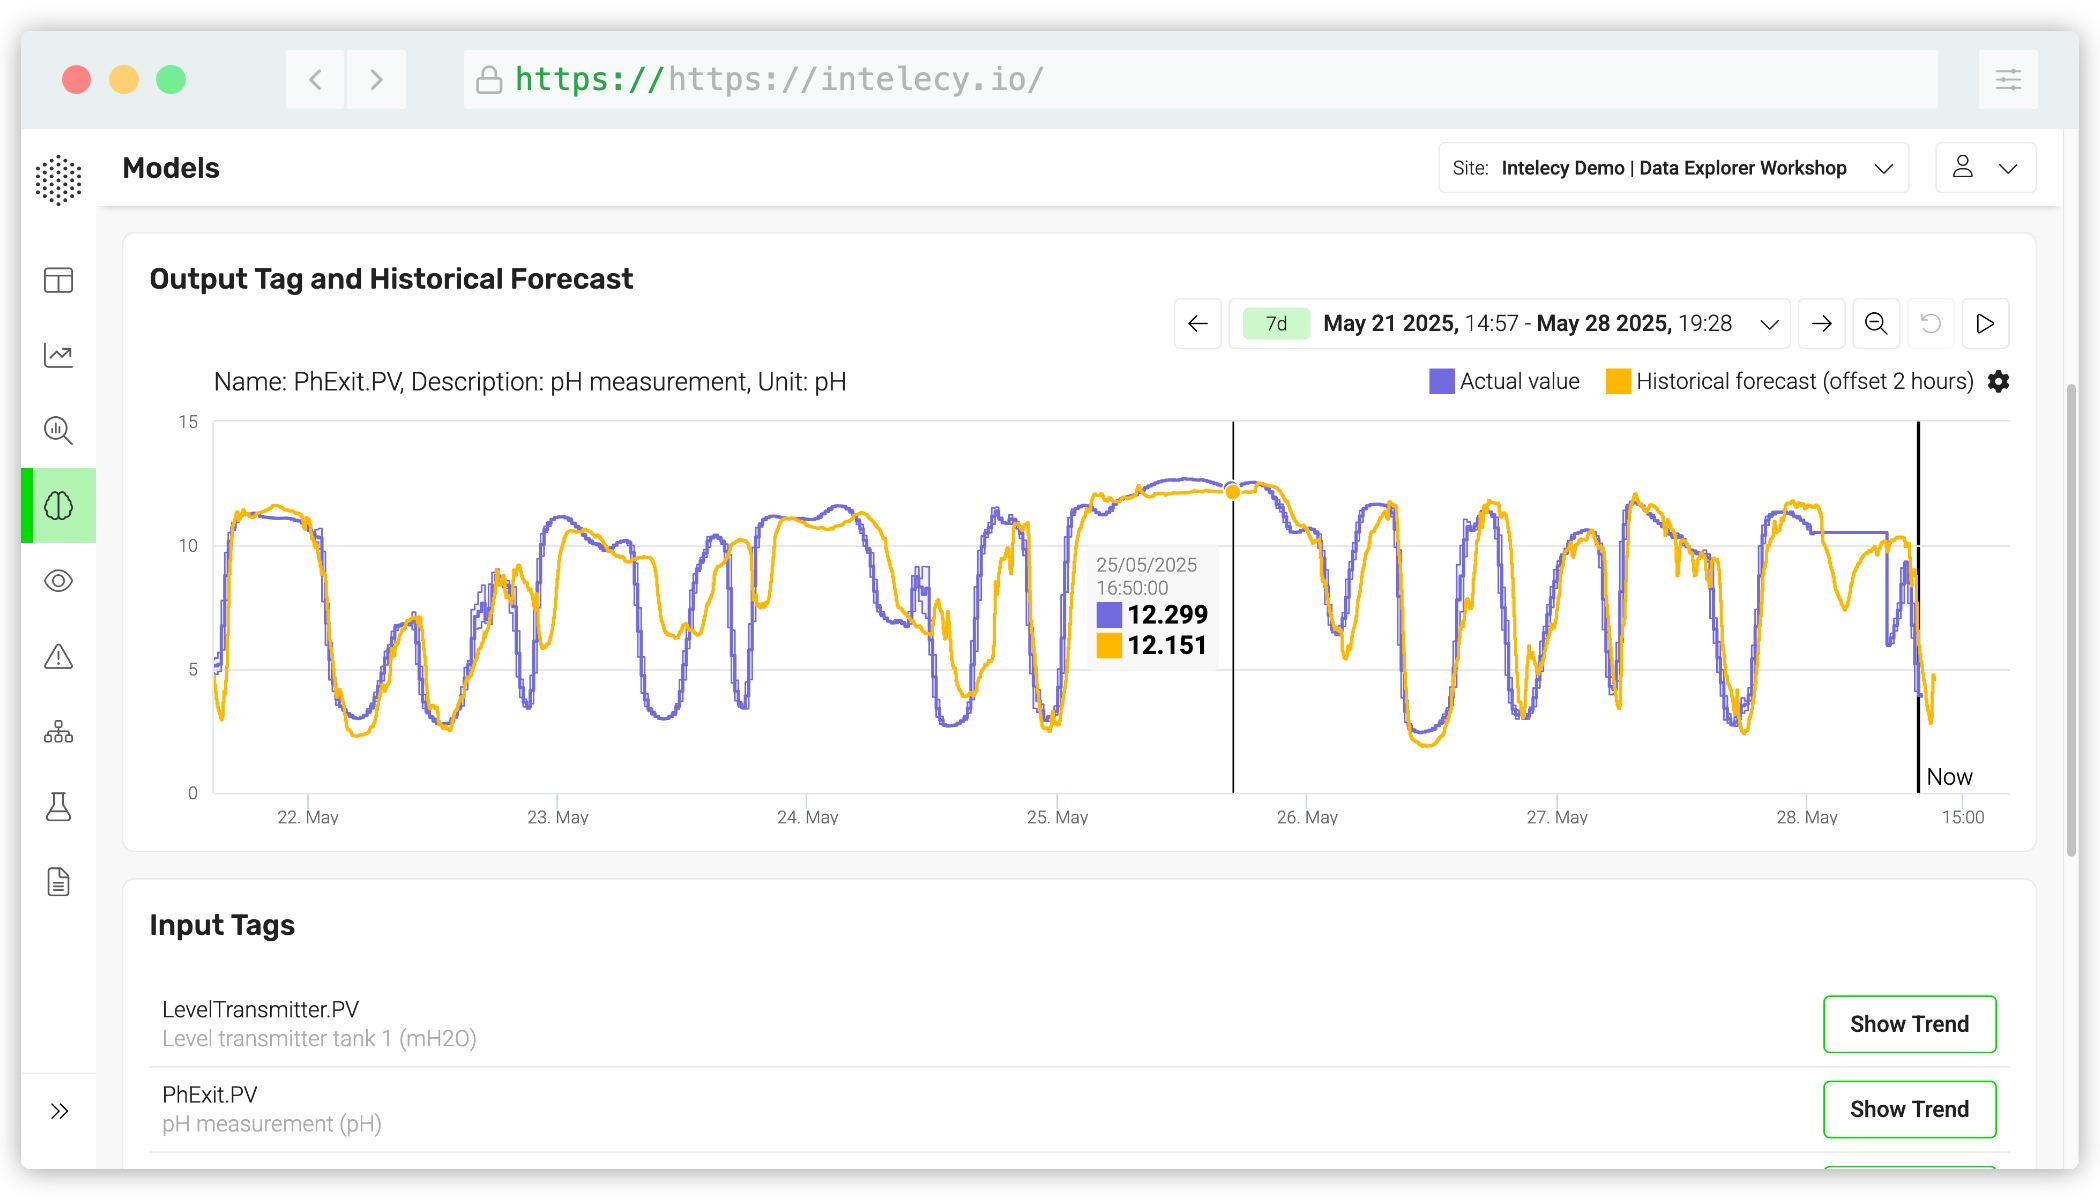Toggle Historical forecast series in legend

click(1790, 381)
